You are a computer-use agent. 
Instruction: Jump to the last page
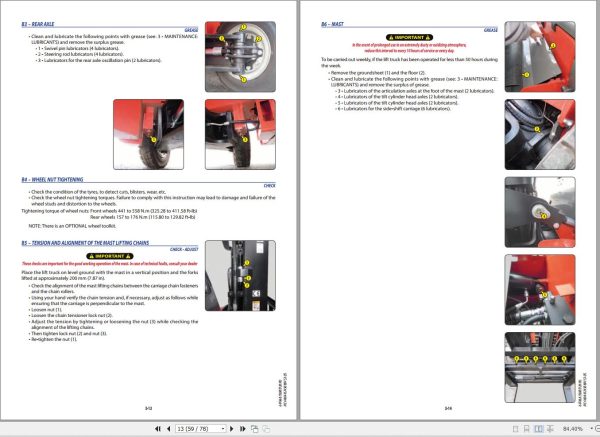coord(242,429)
